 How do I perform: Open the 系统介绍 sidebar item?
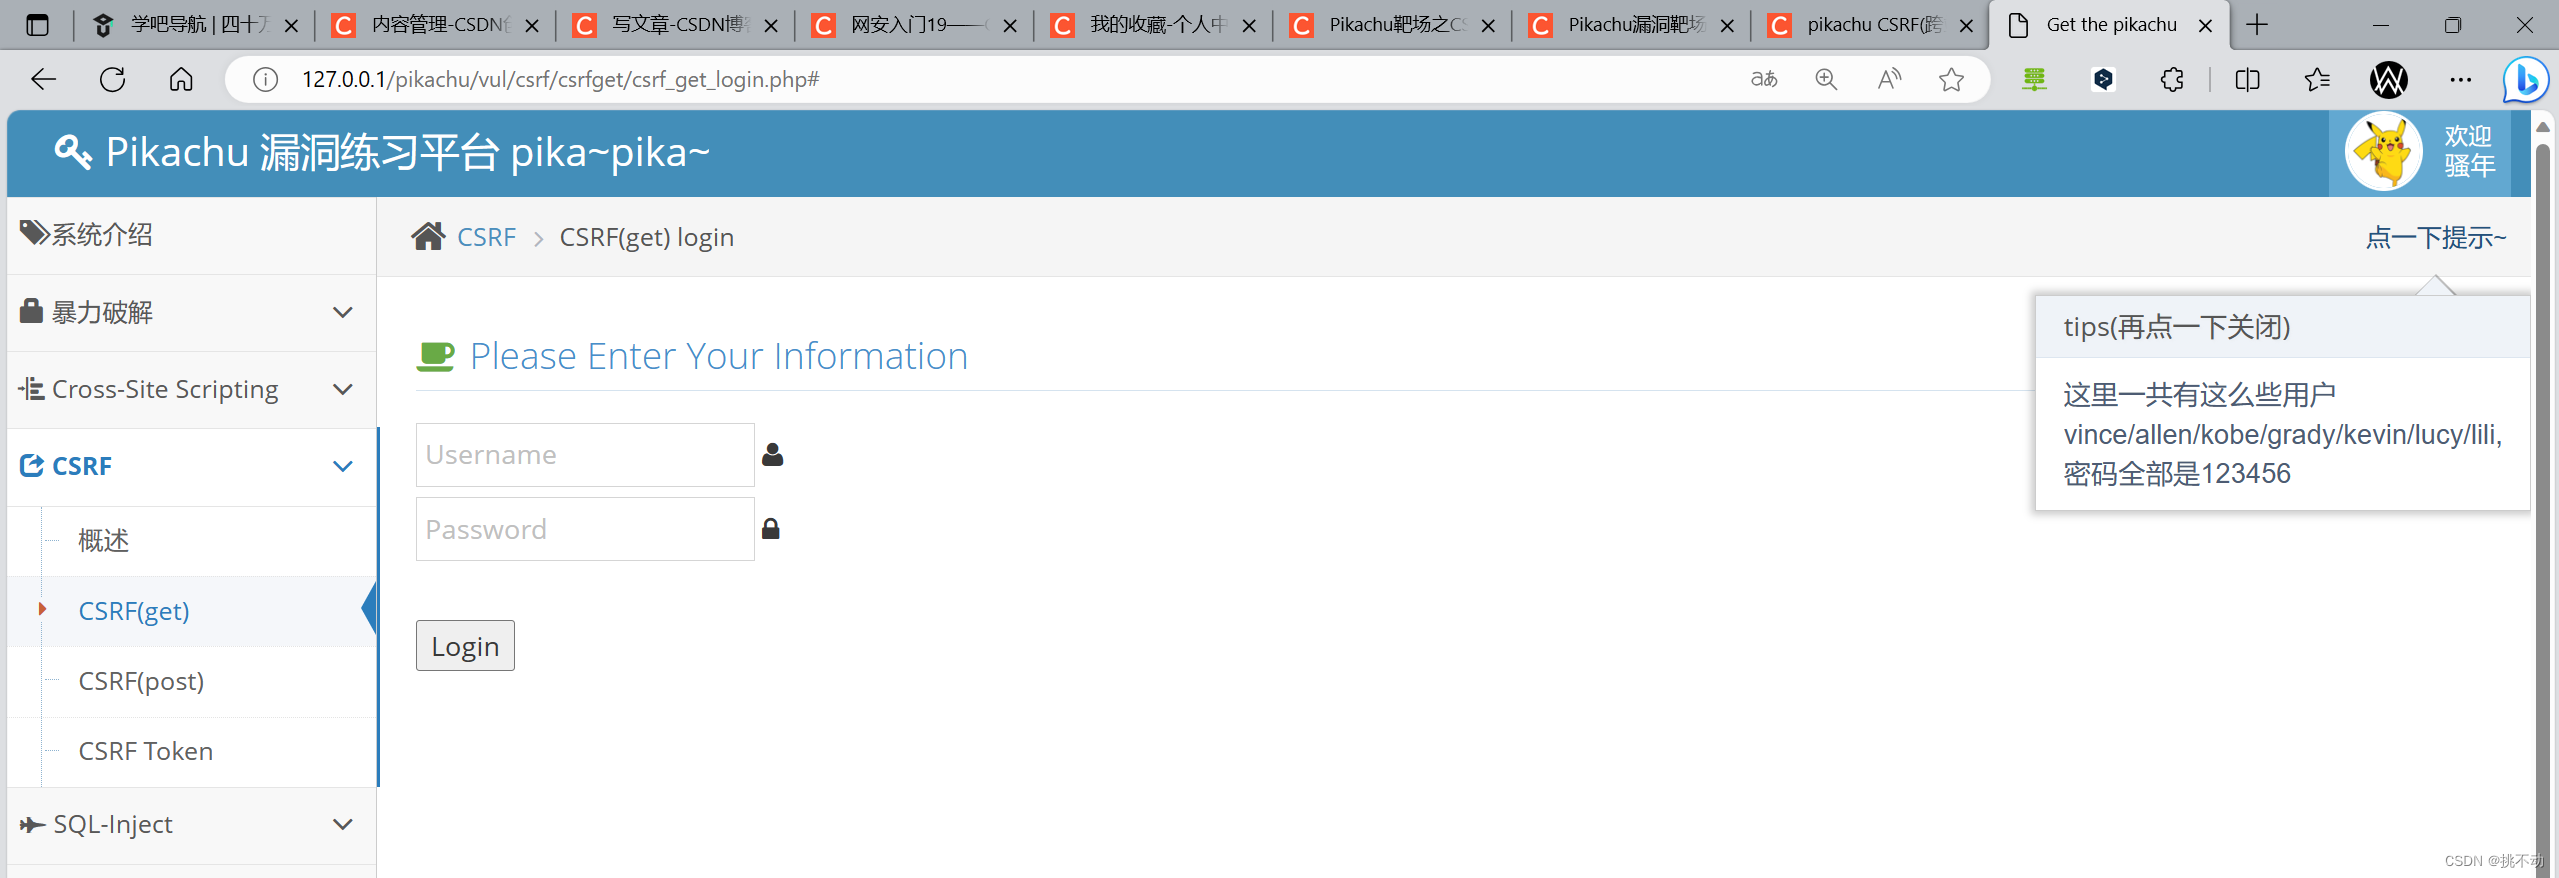pos(191,235)
